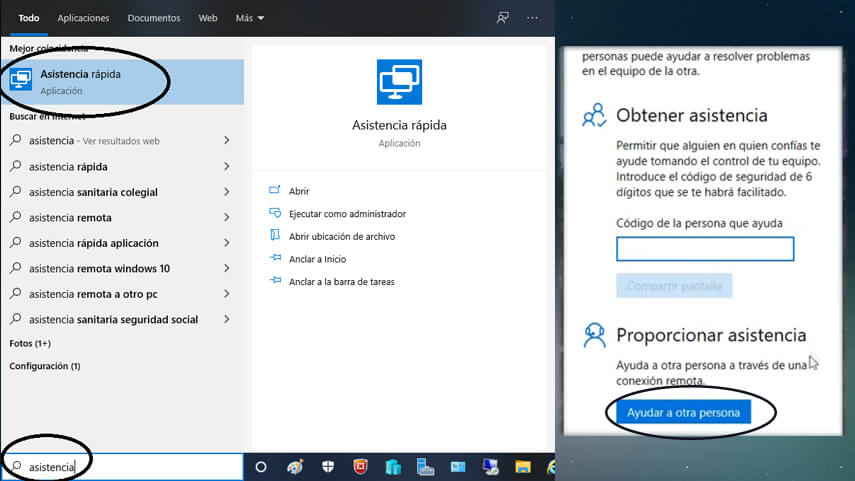Viewport: 855px width, 481px height.
Task: Open the Más dropdown tab
Action: coord(250,18)
